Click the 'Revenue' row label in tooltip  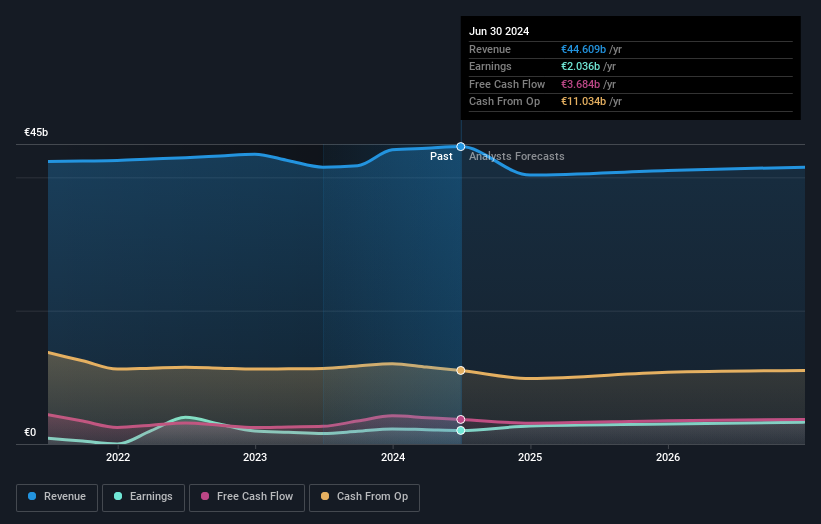tap(490, 49)
